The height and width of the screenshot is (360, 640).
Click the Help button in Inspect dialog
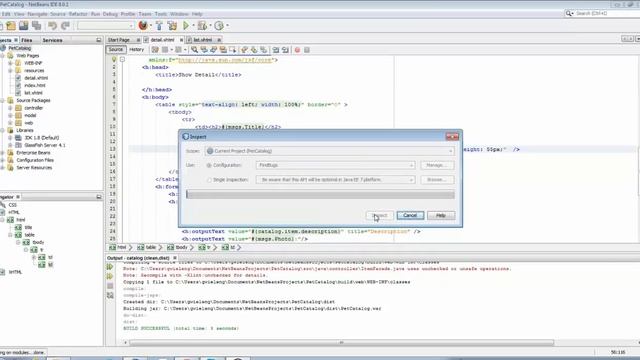point(441,215)
